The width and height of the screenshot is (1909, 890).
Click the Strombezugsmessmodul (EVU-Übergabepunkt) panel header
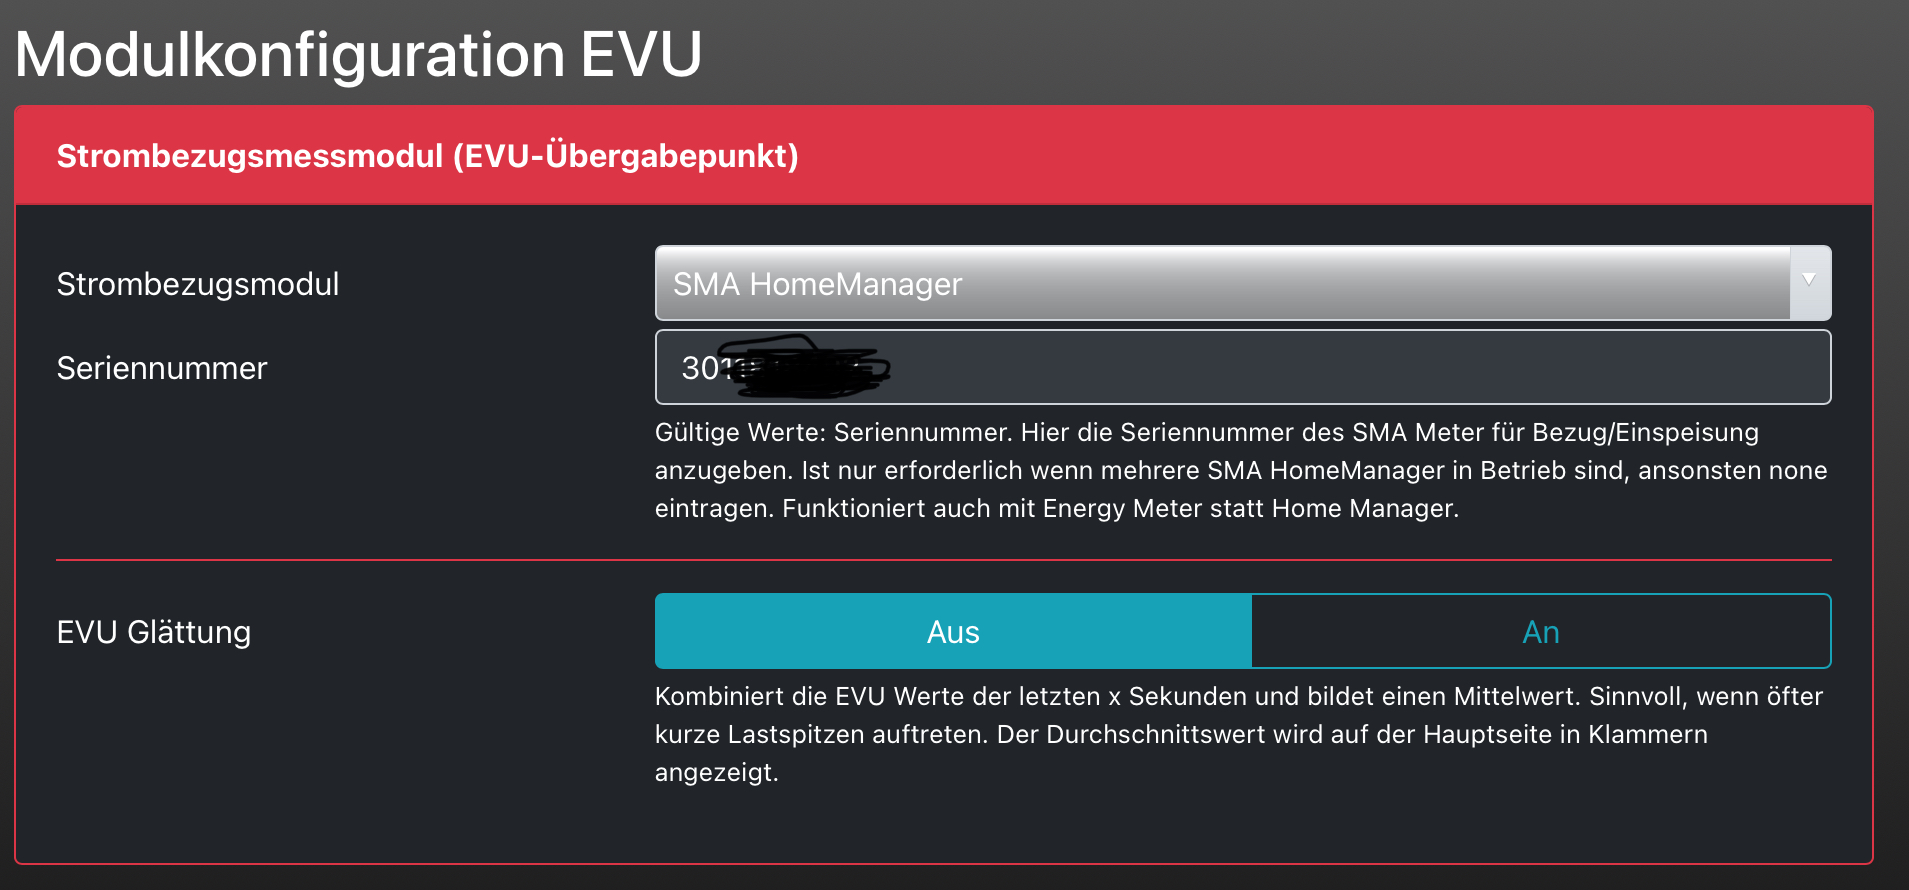click(x=428, y=156)
